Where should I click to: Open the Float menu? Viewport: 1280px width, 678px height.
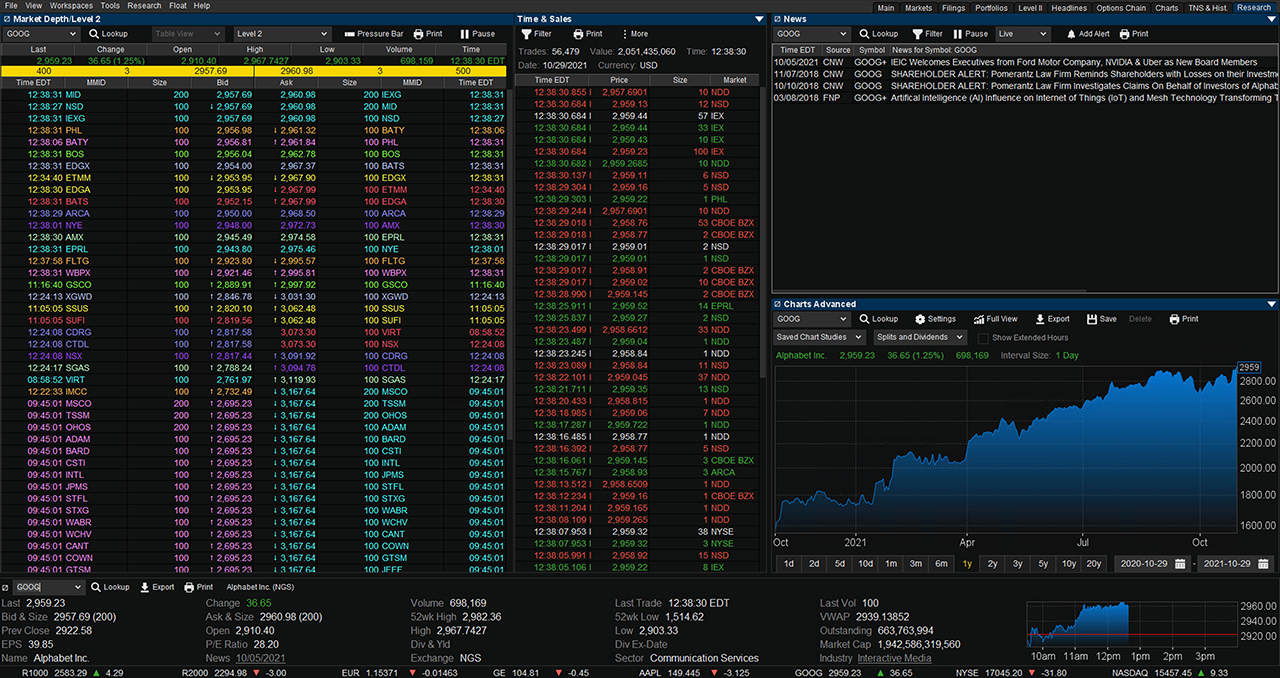click(x=177, y=6)
